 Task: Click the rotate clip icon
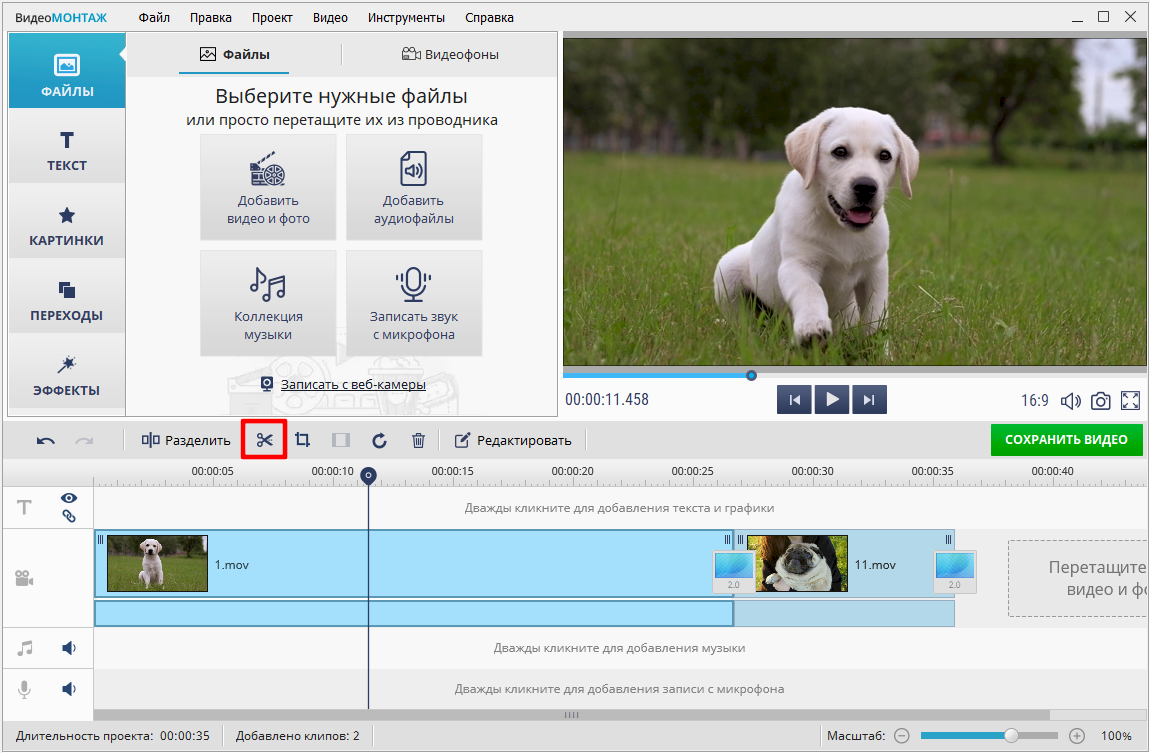coord(379,440)
